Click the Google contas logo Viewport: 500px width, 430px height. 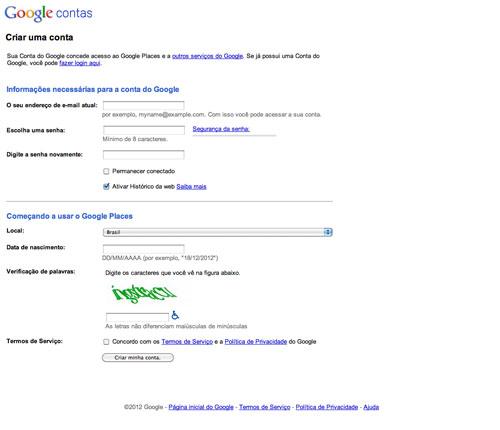tap(48, 13)
